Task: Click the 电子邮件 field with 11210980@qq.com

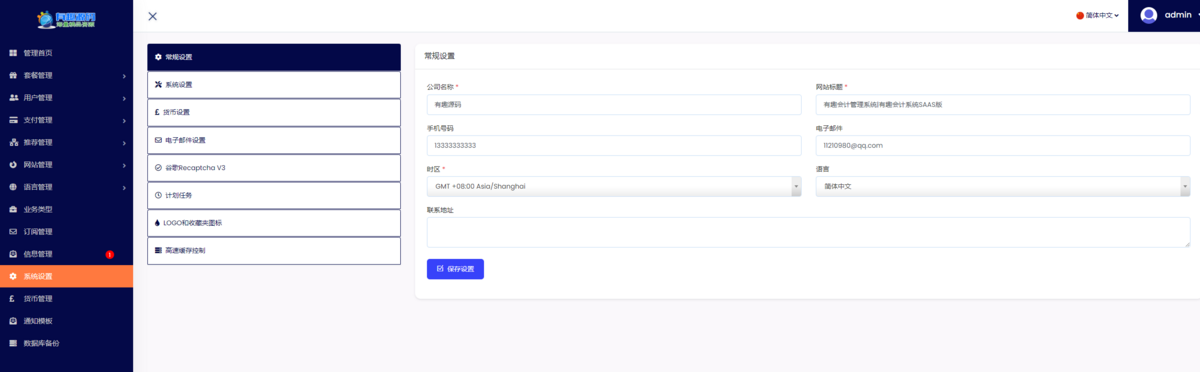Action: pos(1003,145)
